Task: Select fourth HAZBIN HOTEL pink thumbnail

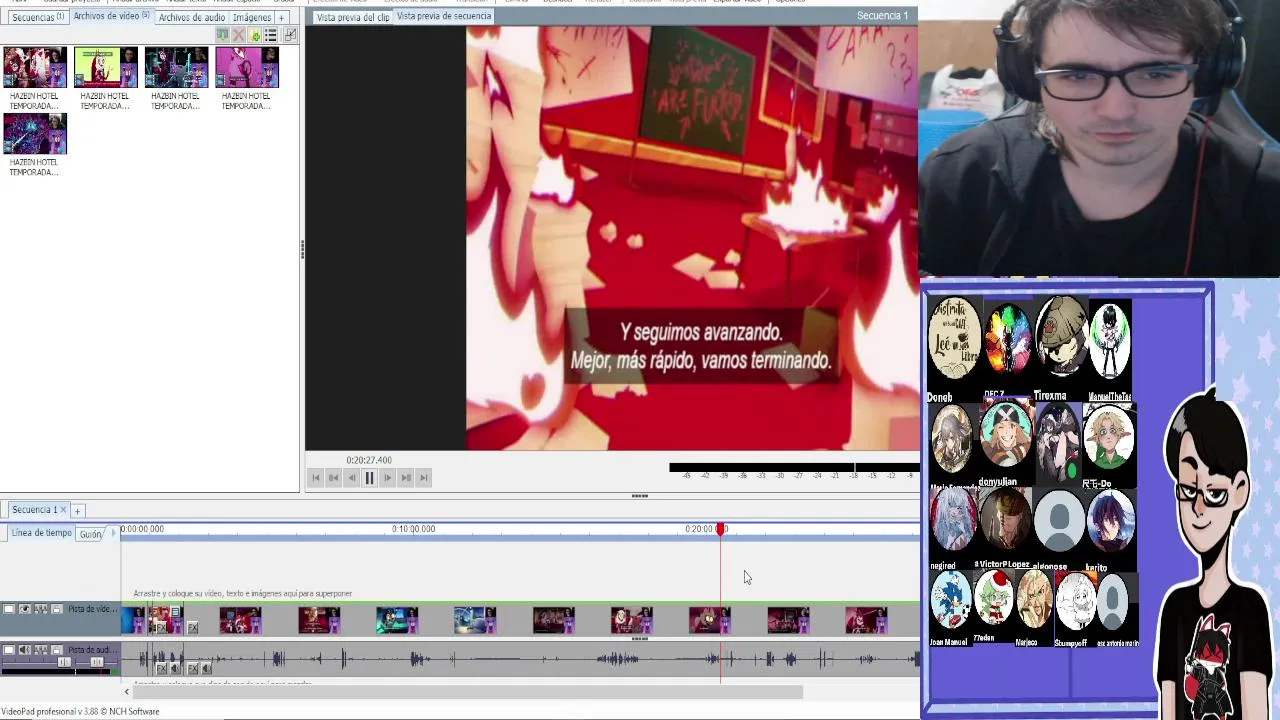Action: pos(246,67)
